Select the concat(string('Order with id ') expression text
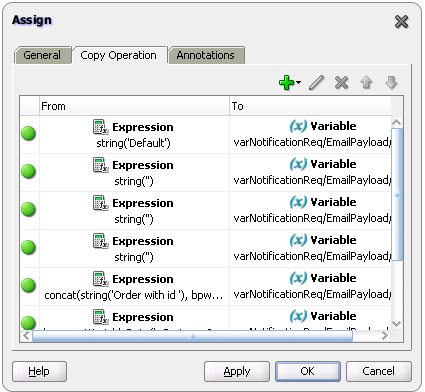 [134, 295]
